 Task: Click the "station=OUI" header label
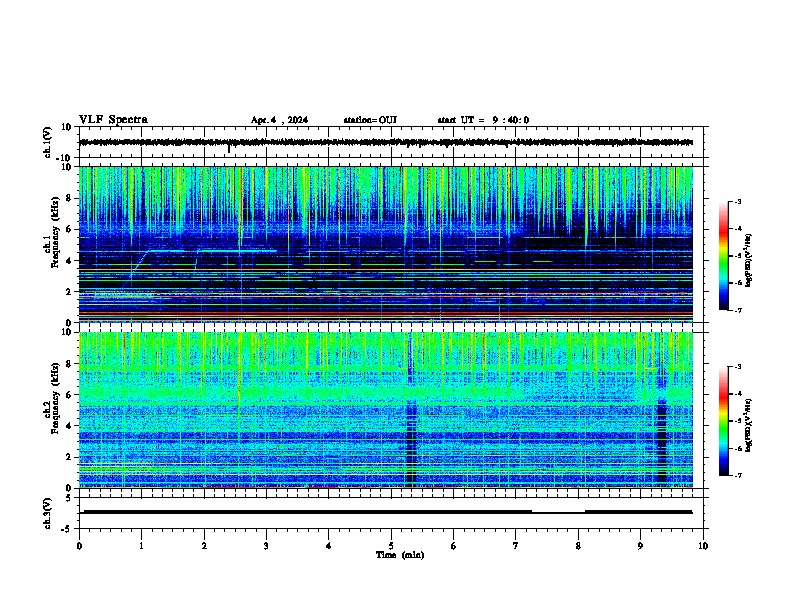[370, 120]
